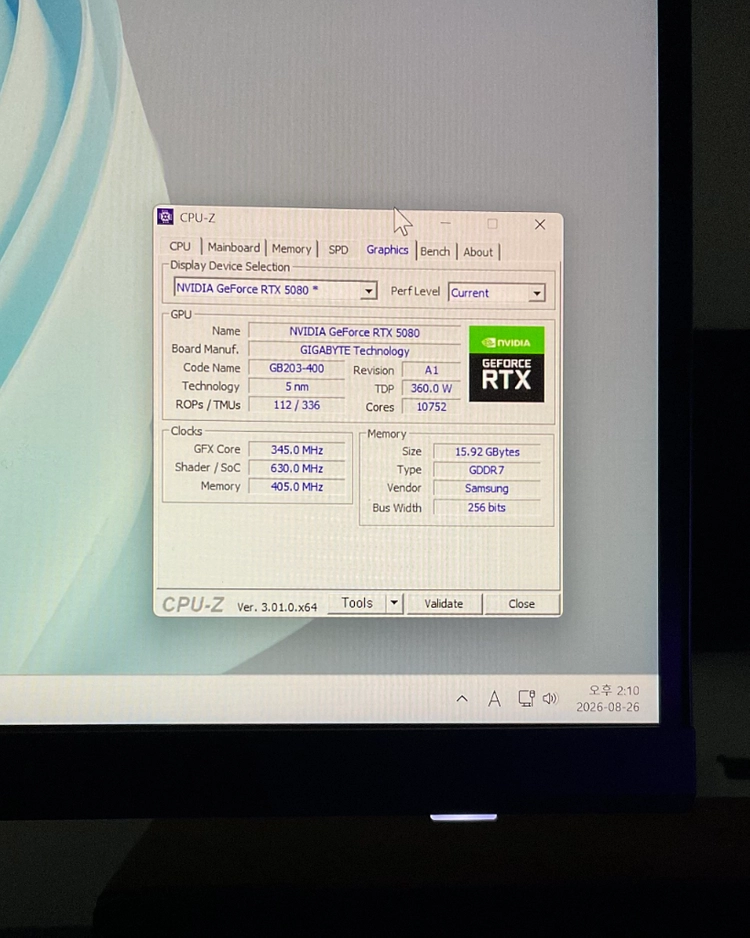Viewport: 750px width, 938px height.
Task: Click the Name field NVIDIA GeForce RTX 5080
Action: 354,332
